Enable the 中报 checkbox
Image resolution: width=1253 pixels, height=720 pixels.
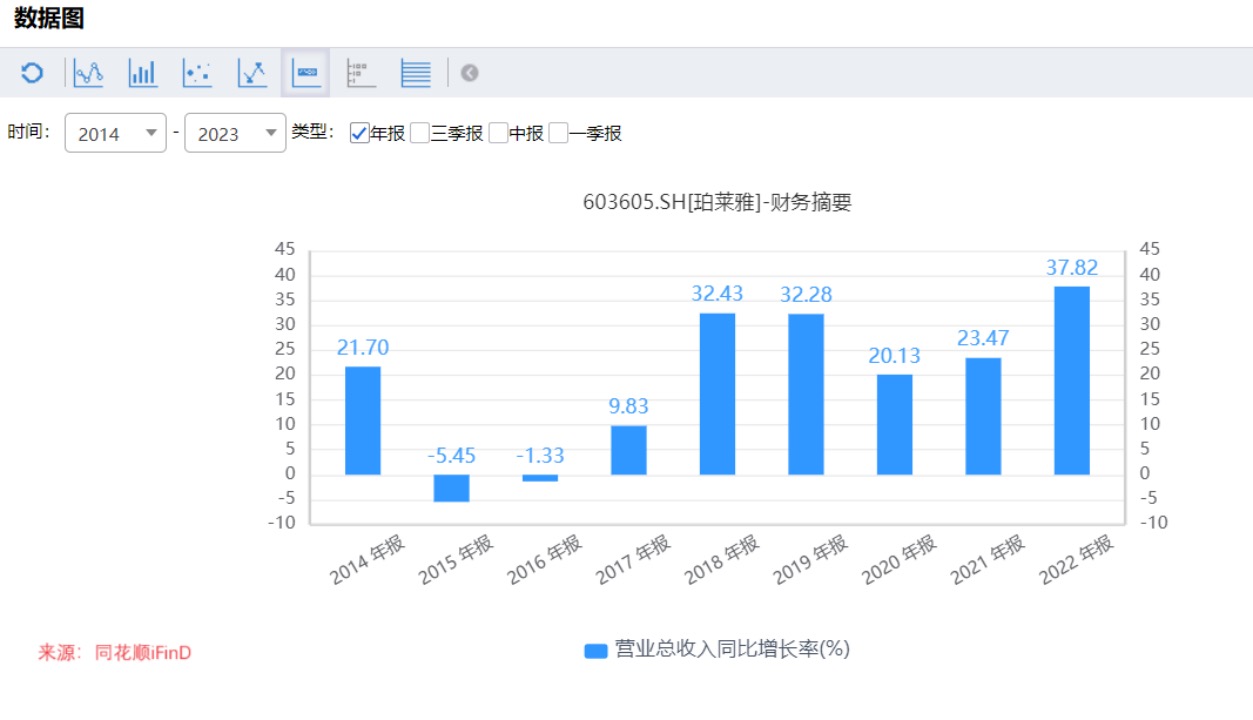[498, 133]
